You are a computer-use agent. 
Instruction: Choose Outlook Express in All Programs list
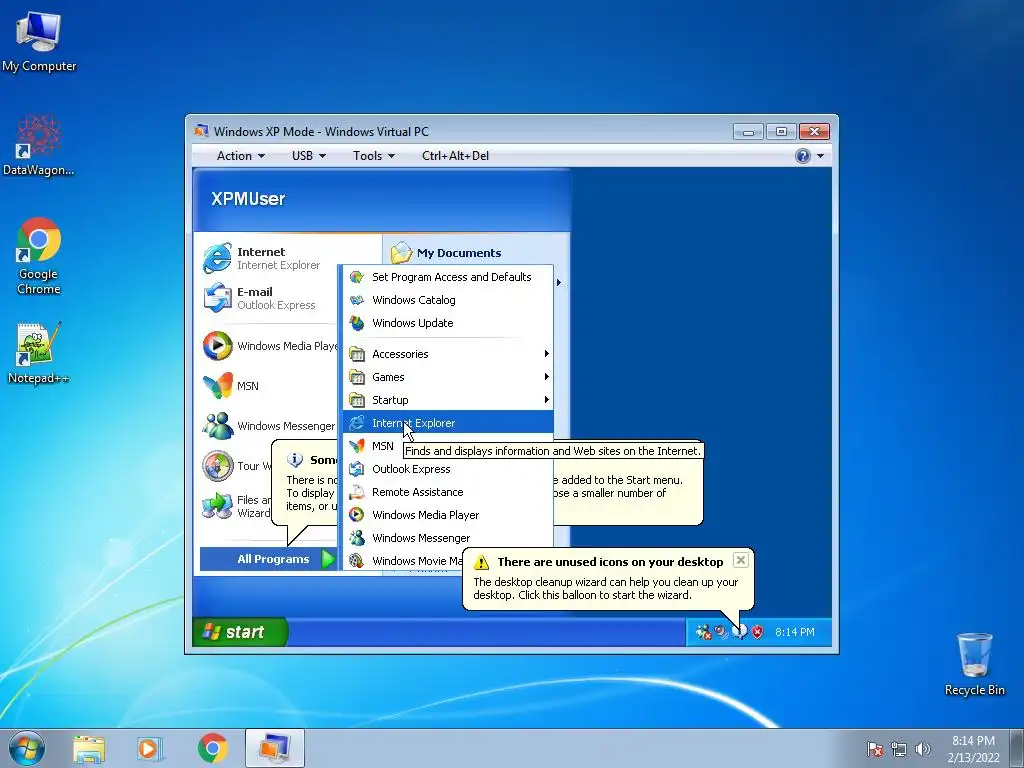[x=449, y=469]
